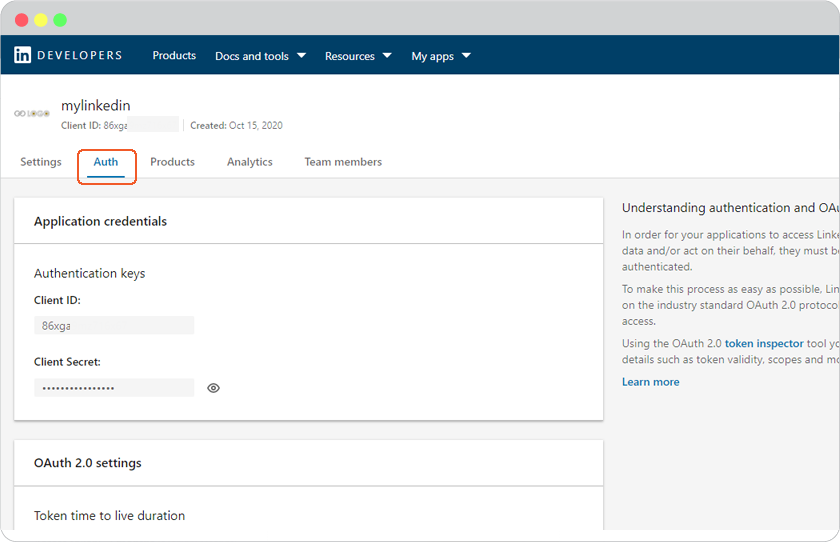Click the red close window button
Image resolution: width=840 pixels, height=542 pixels.
tap(21, 20)
